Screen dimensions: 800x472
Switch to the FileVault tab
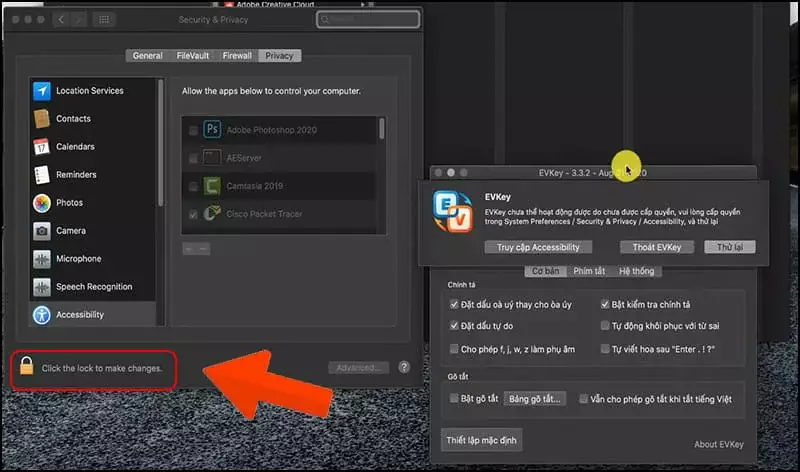pyautogui.click(x=193, y=56)
